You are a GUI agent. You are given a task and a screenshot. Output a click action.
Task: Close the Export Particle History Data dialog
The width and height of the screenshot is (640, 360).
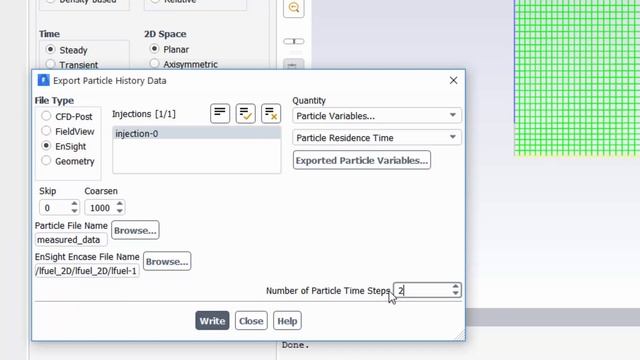click(453, 80)
